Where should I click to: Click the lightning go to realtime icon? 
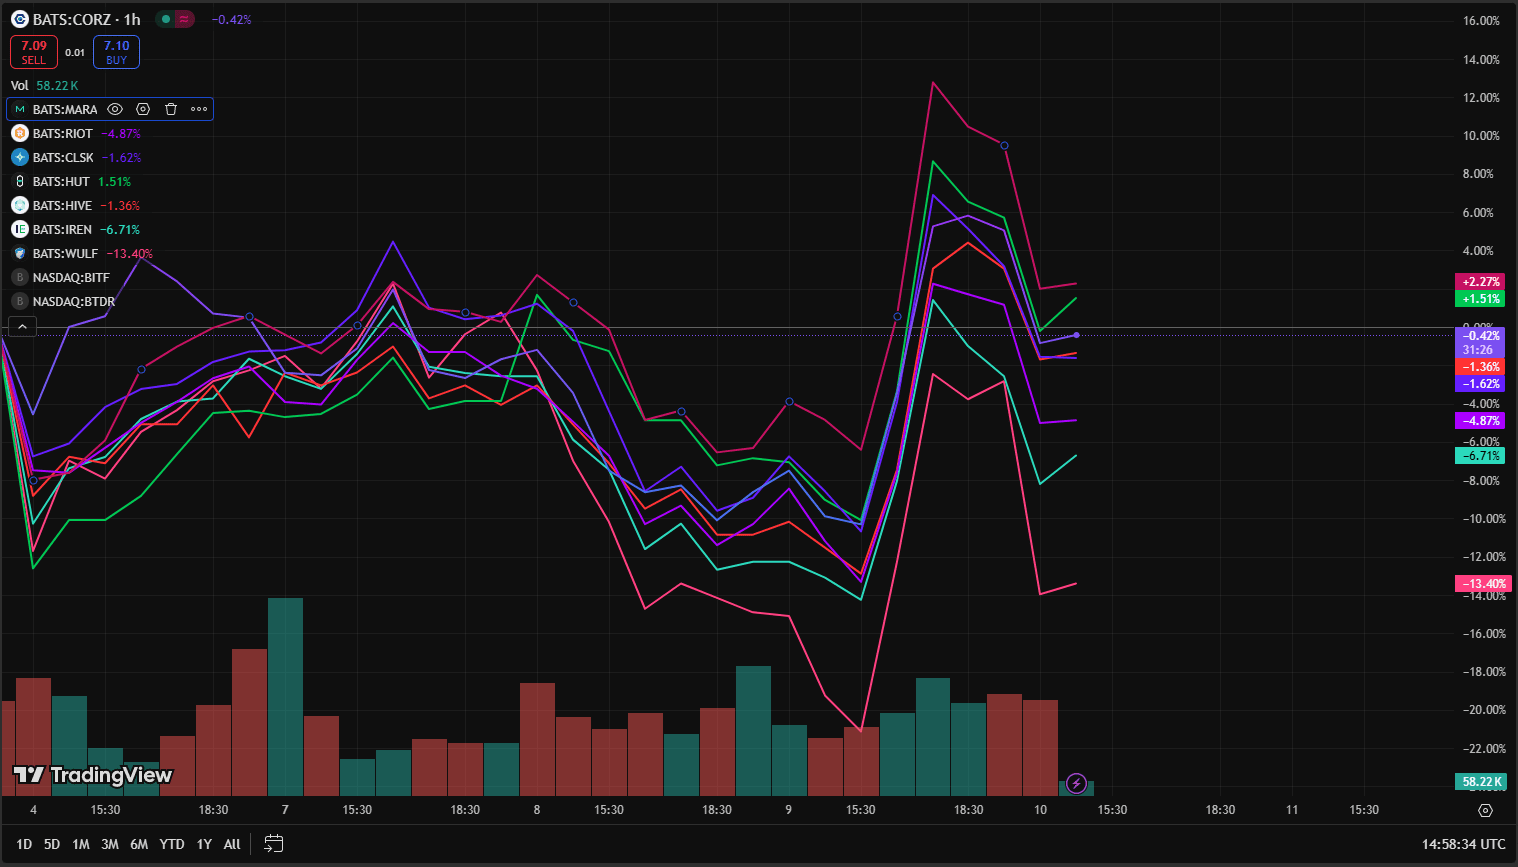(x=1076, y=783)
